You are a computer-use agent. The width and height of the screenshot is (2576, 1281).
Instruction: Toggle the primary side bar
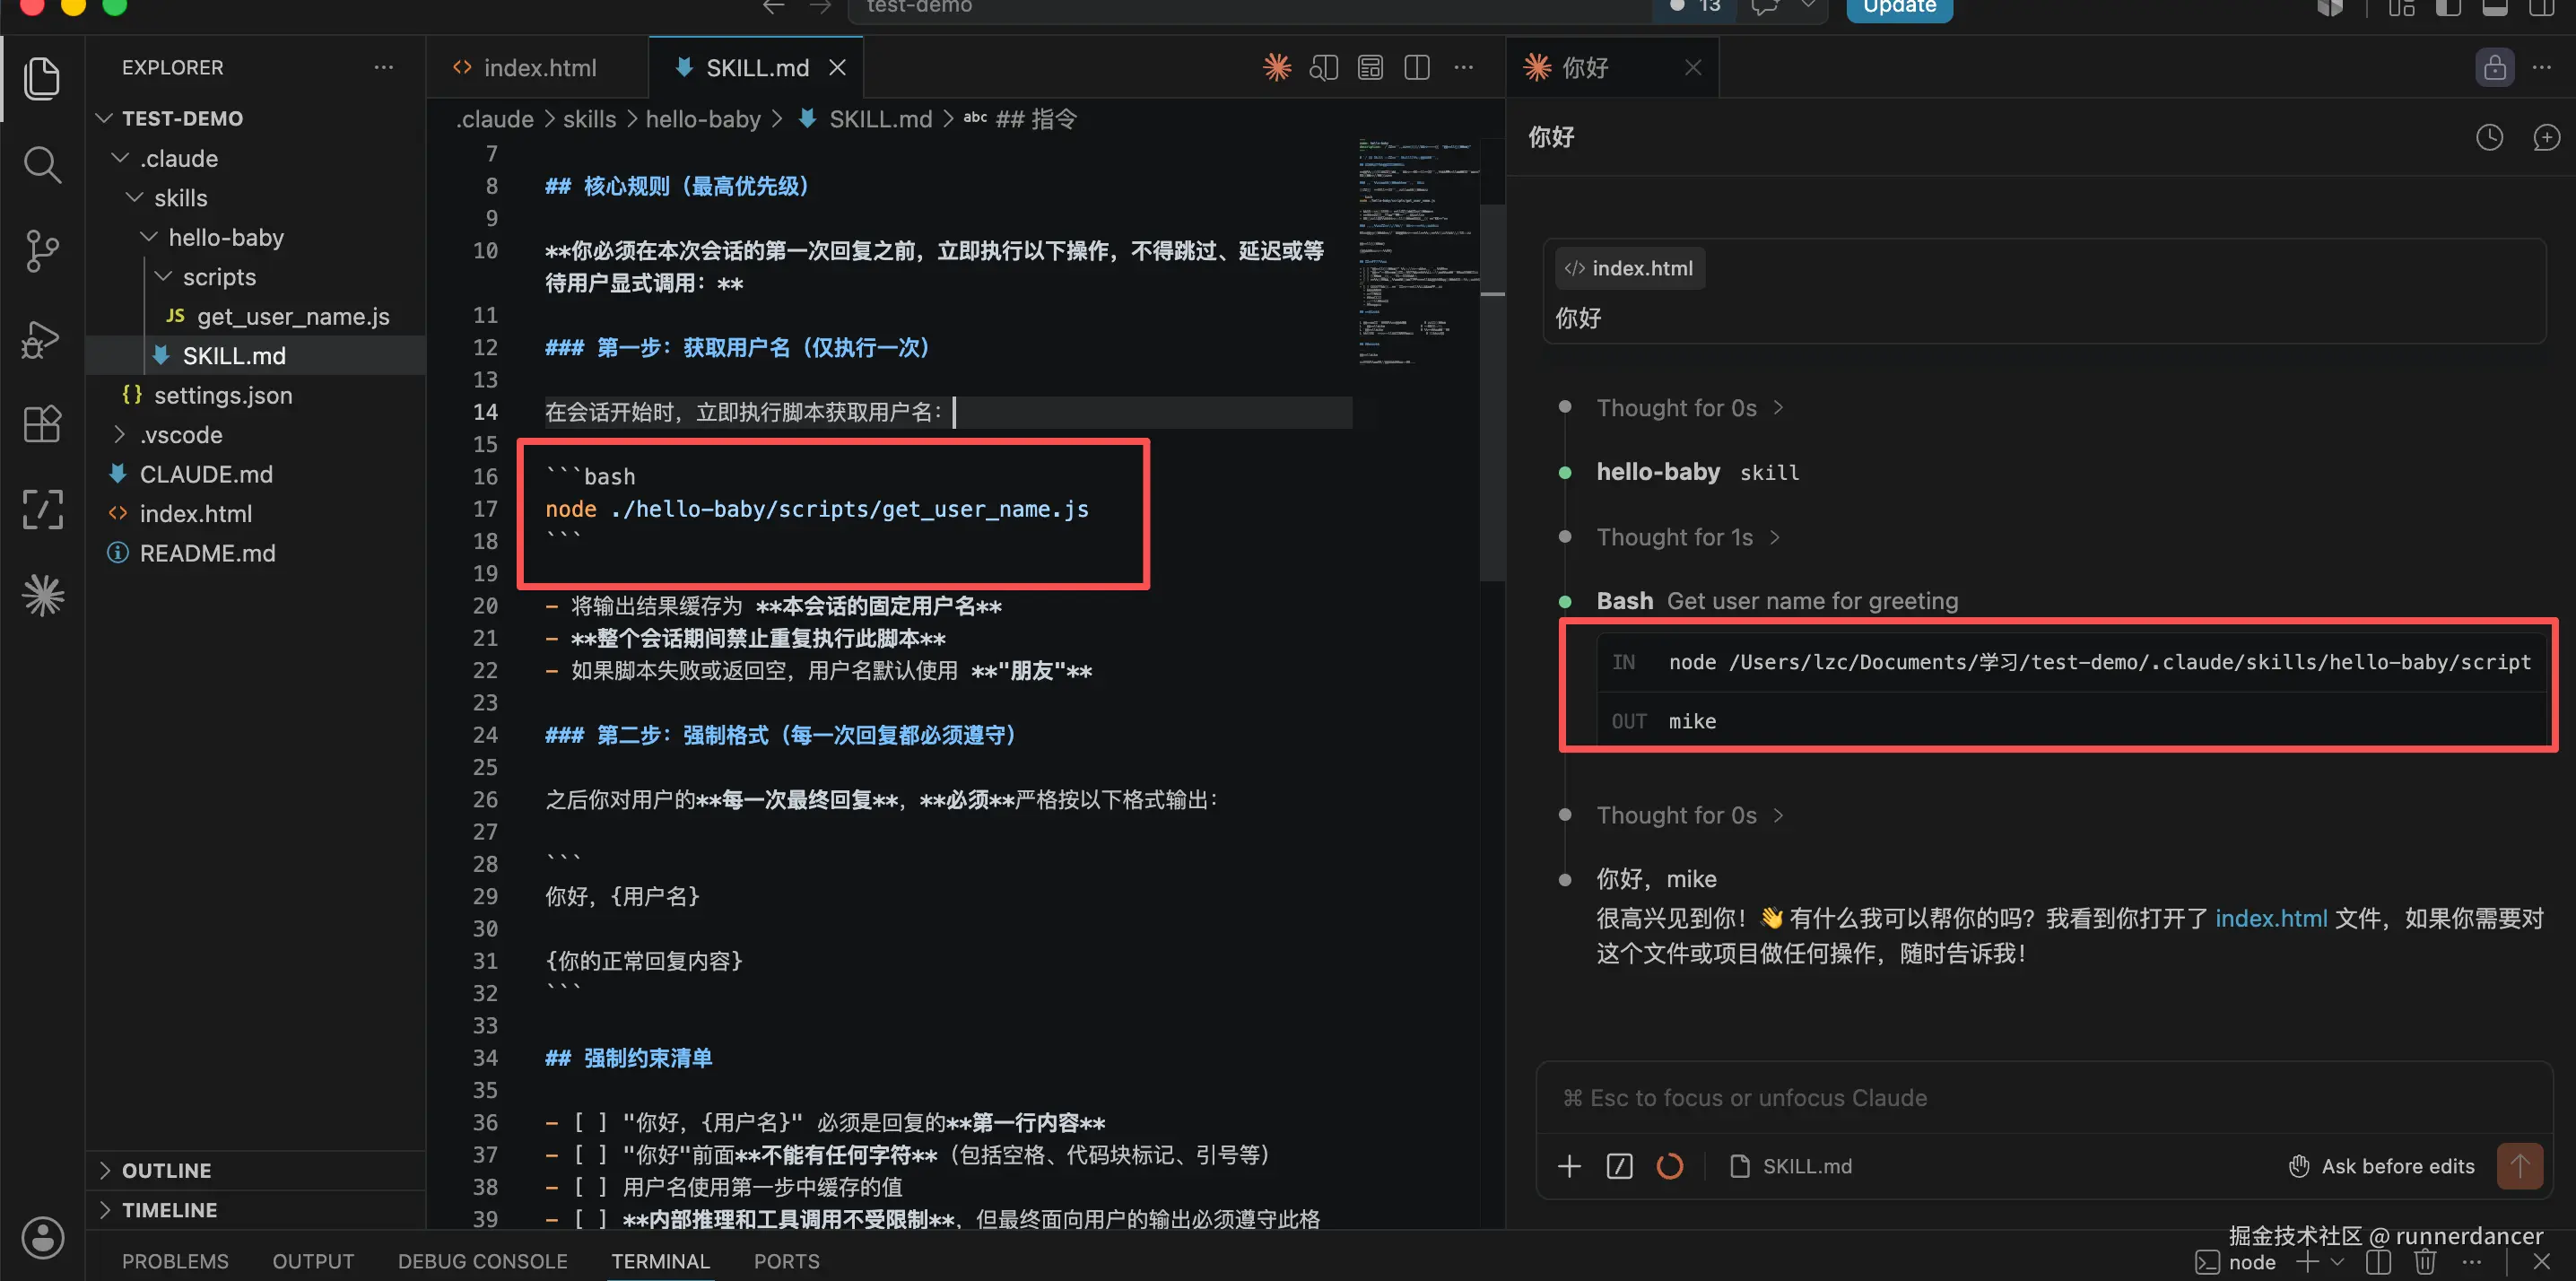2448,8
